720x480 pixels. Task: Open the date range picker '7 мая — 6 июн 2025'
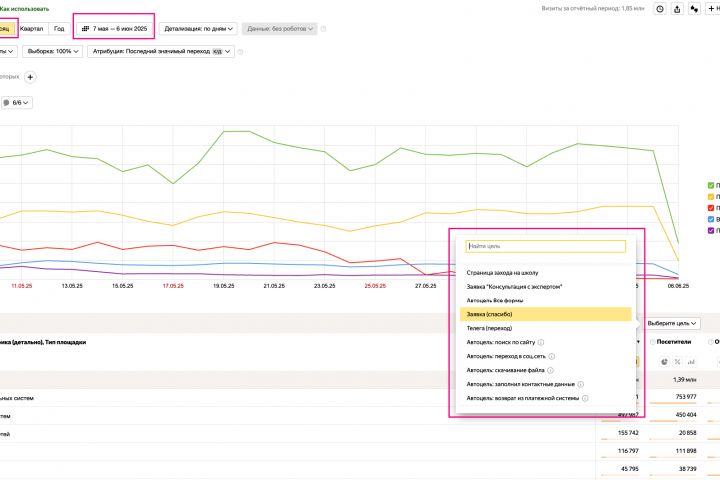[x=114, y=29]
